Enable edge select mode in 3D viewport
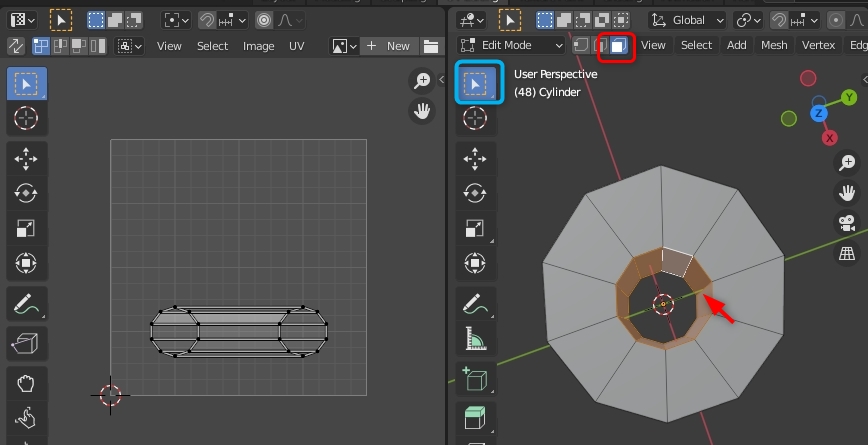The height and width of the screenshot is (445, 868). coord(599,45)
